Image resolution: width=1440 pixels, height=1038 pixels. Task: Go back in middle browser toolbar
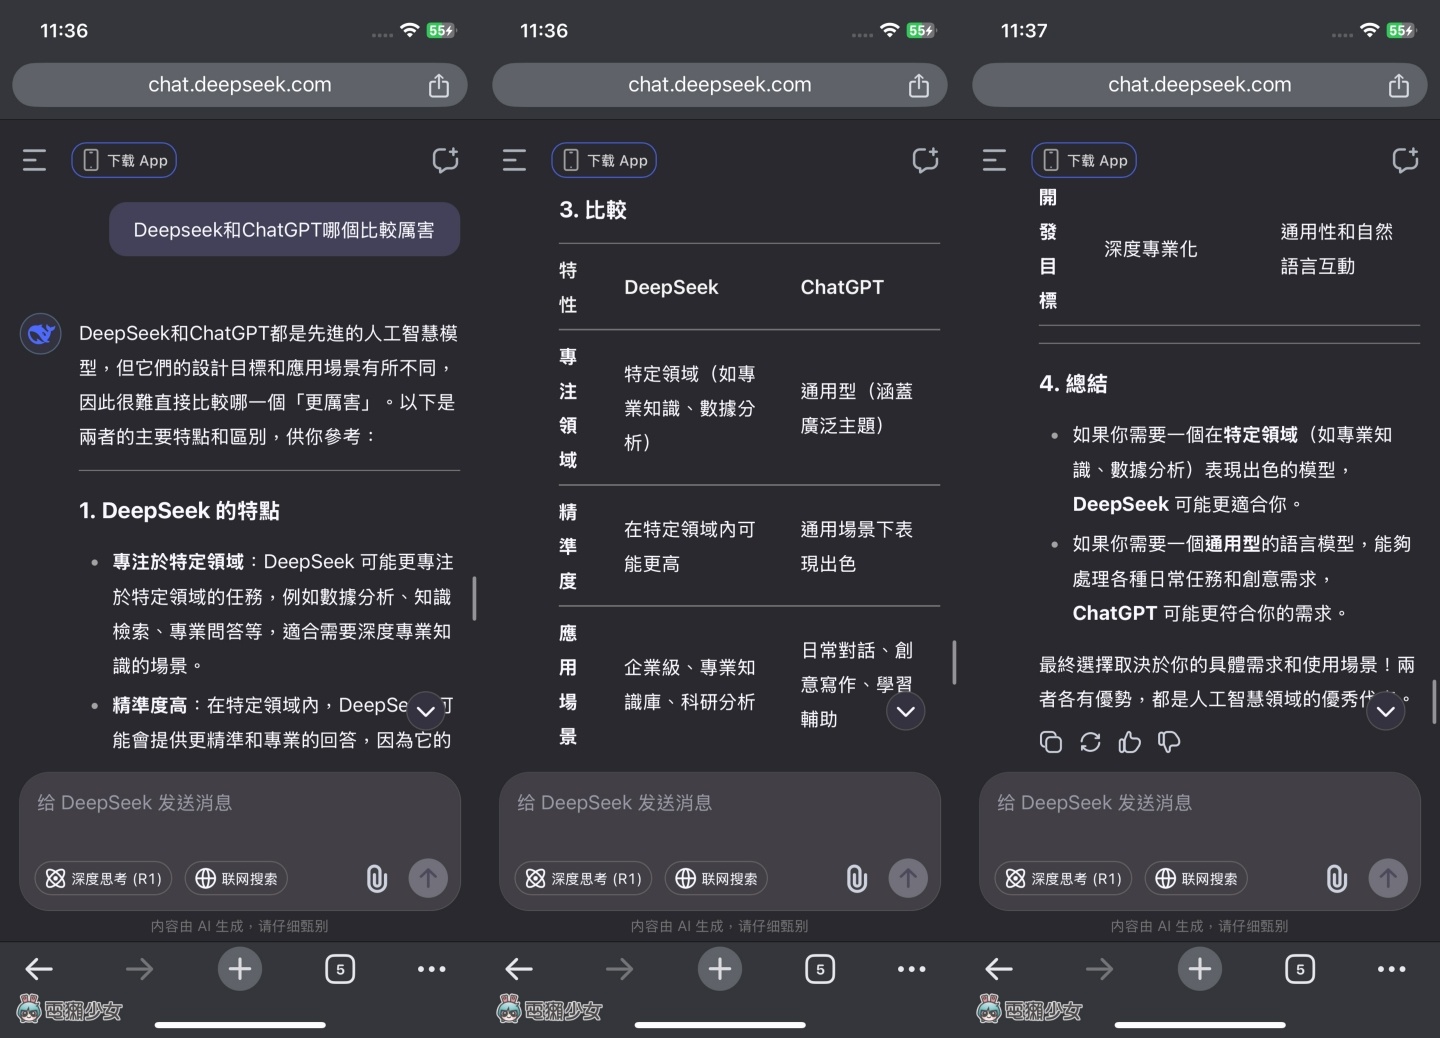(x=519, y=968)
